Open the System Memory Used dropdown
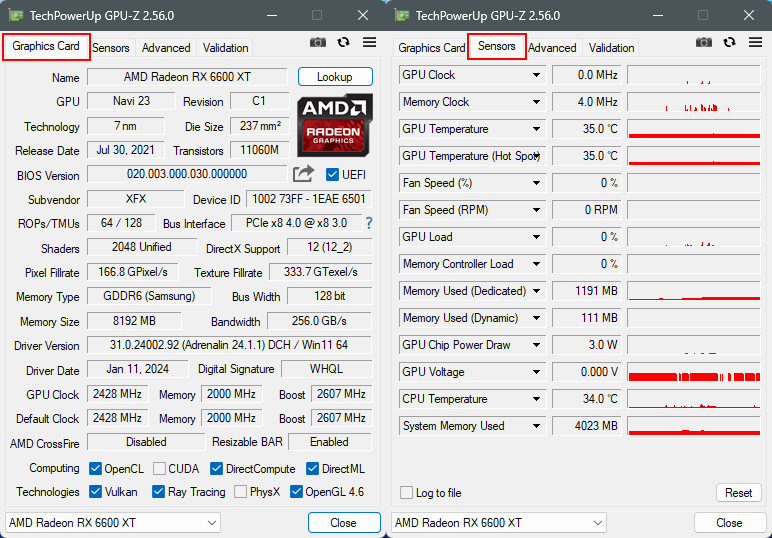Viewport: 772px width, 538px height. [536, 426]
